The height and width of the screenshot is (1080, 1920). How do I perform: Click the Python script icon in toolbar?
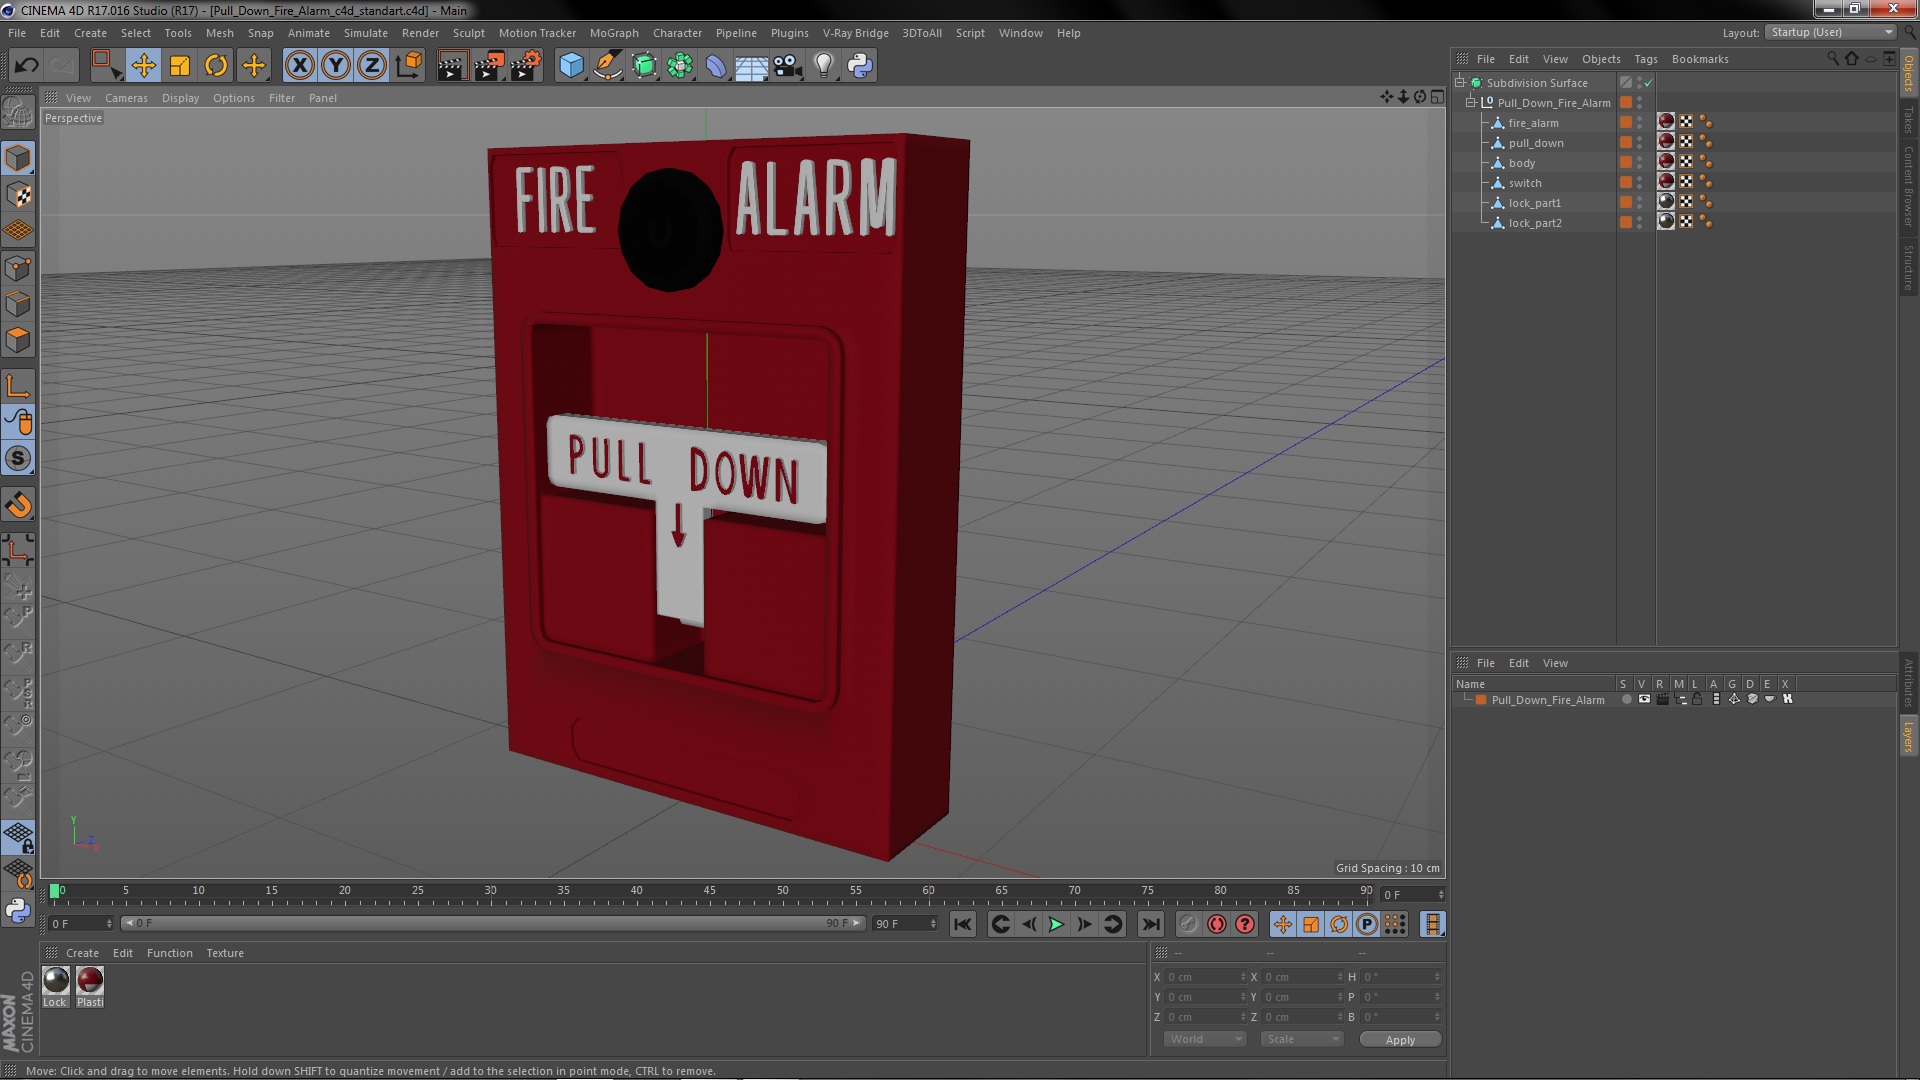click(860, 66)
